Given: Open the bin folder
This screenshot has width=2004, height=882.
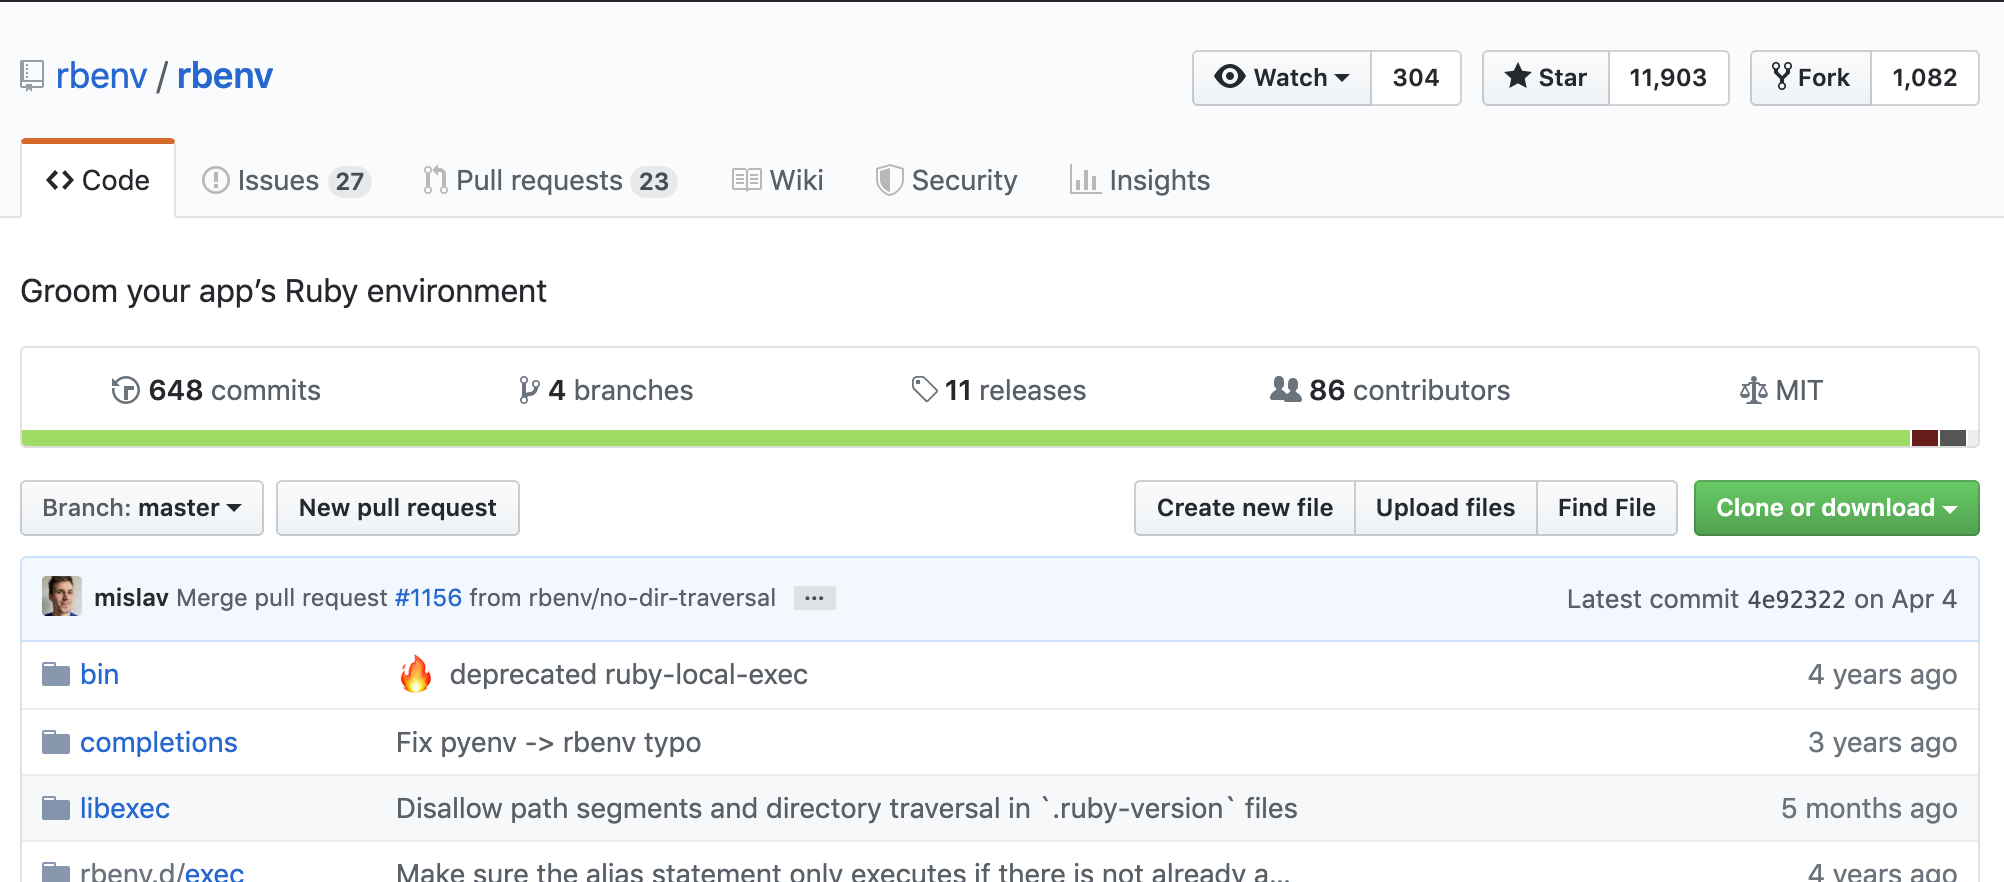Looking at the screenshot, I should point(99,674).
